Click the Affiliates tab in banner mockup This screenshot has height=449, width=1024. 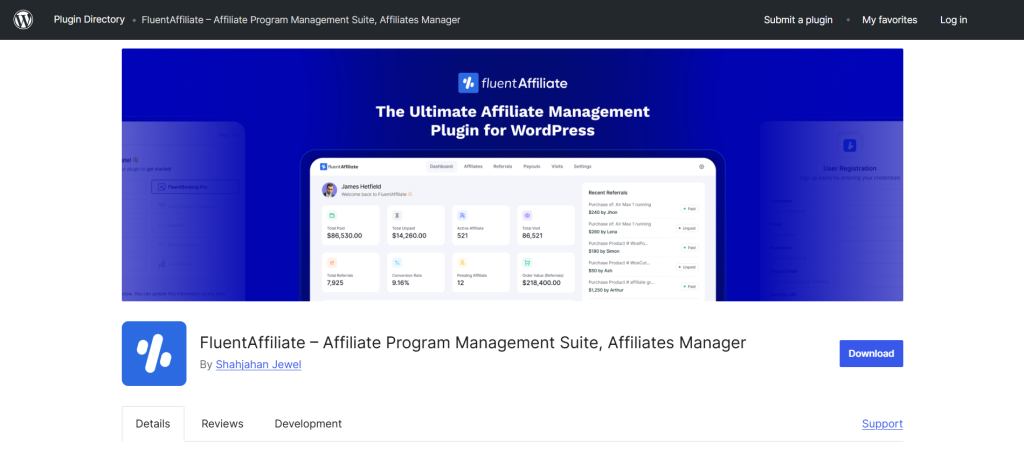(x=473, y=166)
